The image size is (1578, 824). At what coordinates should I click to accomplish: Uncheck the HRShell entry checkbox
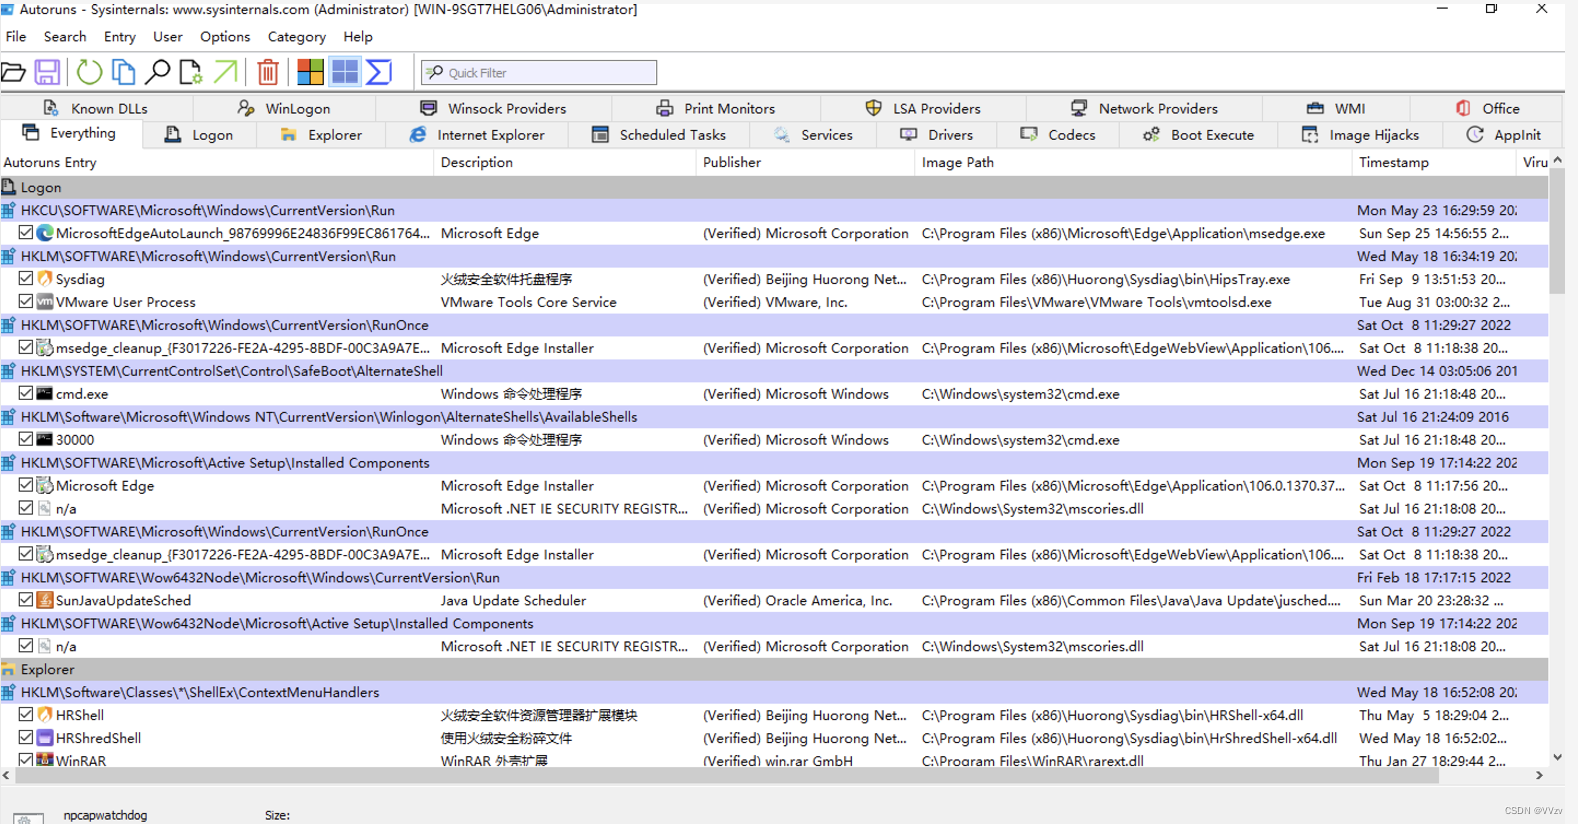26,715
